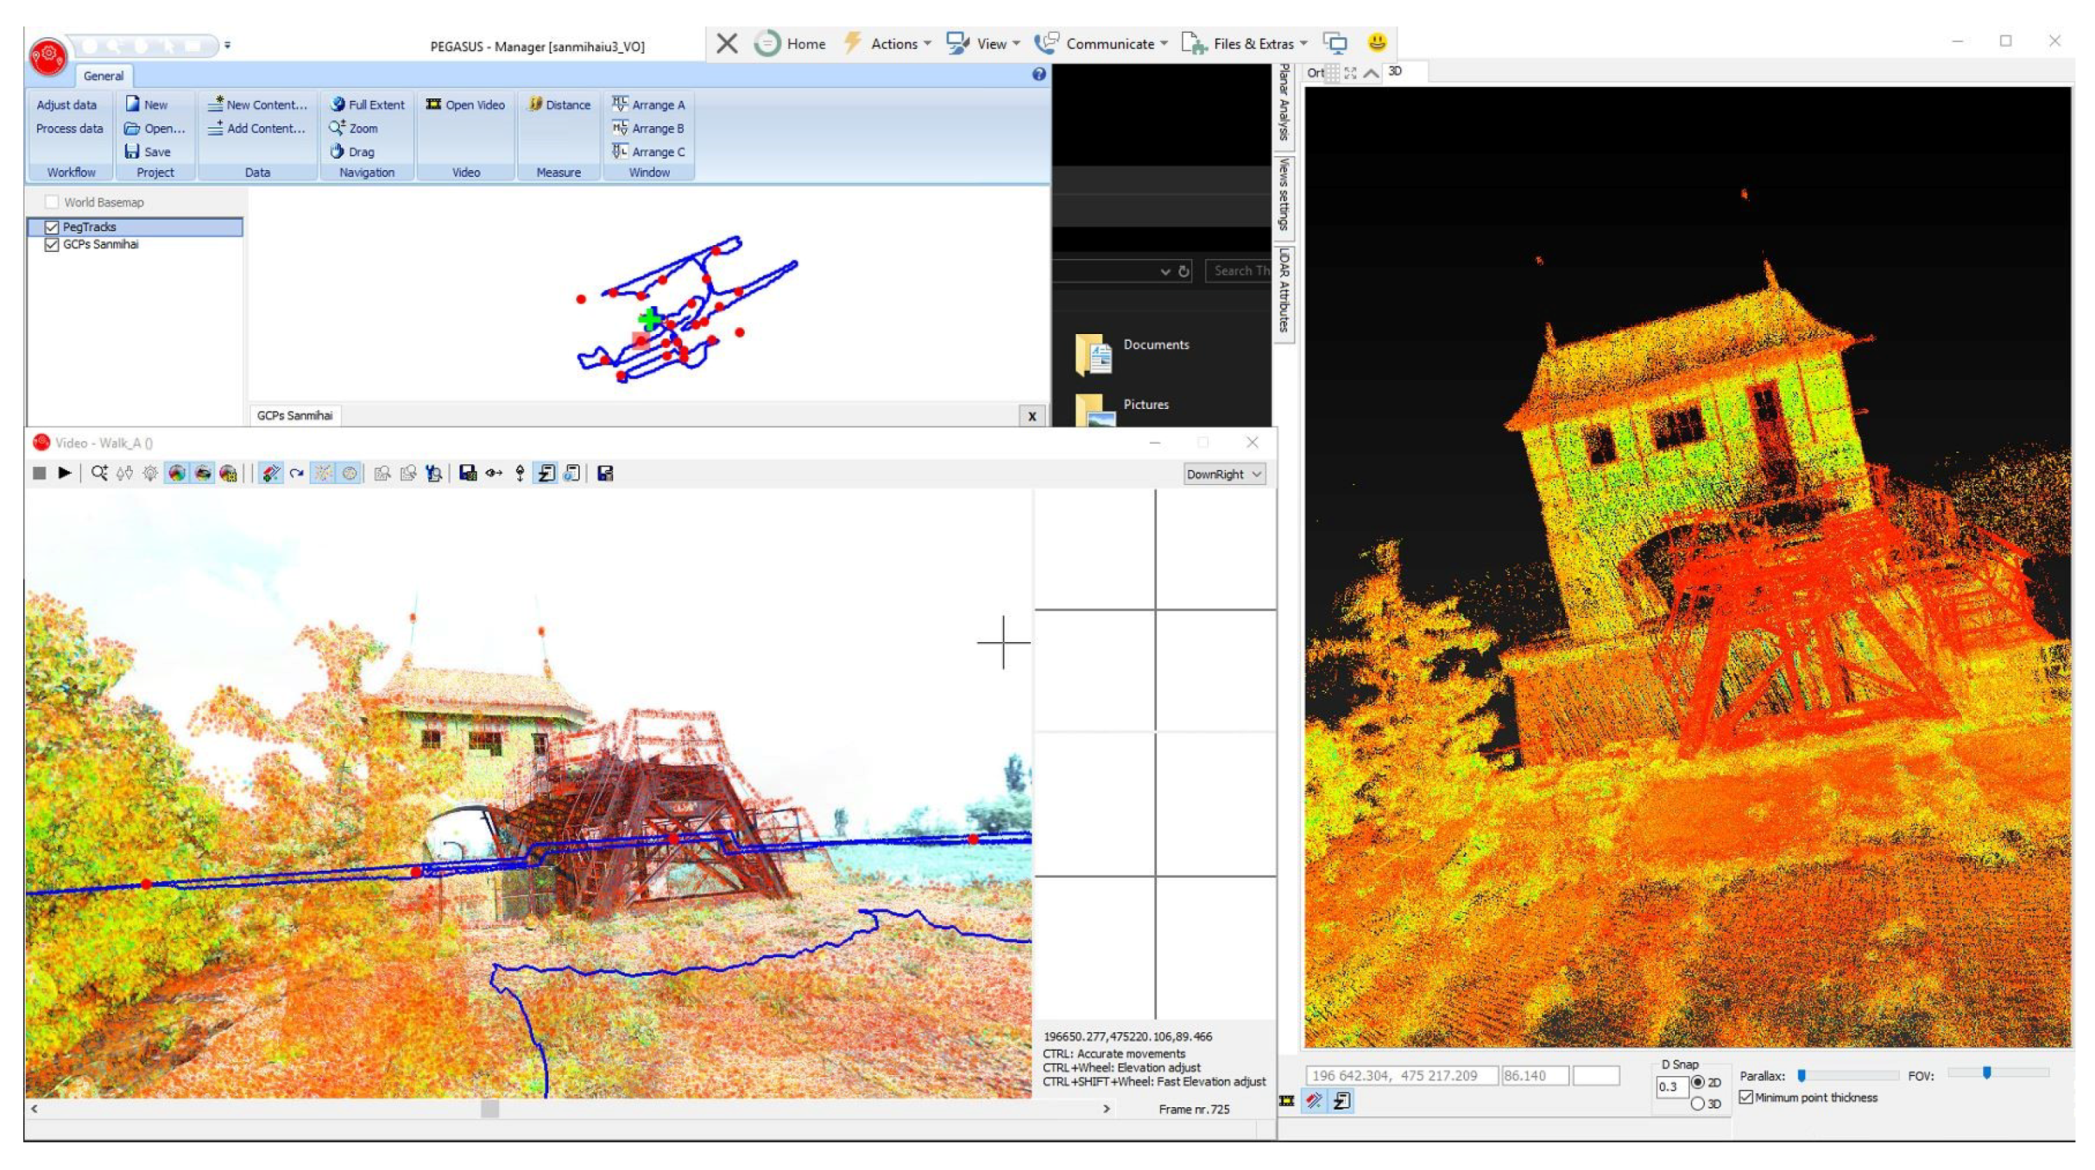Uncheck the GCPs Sanmihai layer checkbox
The image size is (2095, 1170).
tap(52, 244)
